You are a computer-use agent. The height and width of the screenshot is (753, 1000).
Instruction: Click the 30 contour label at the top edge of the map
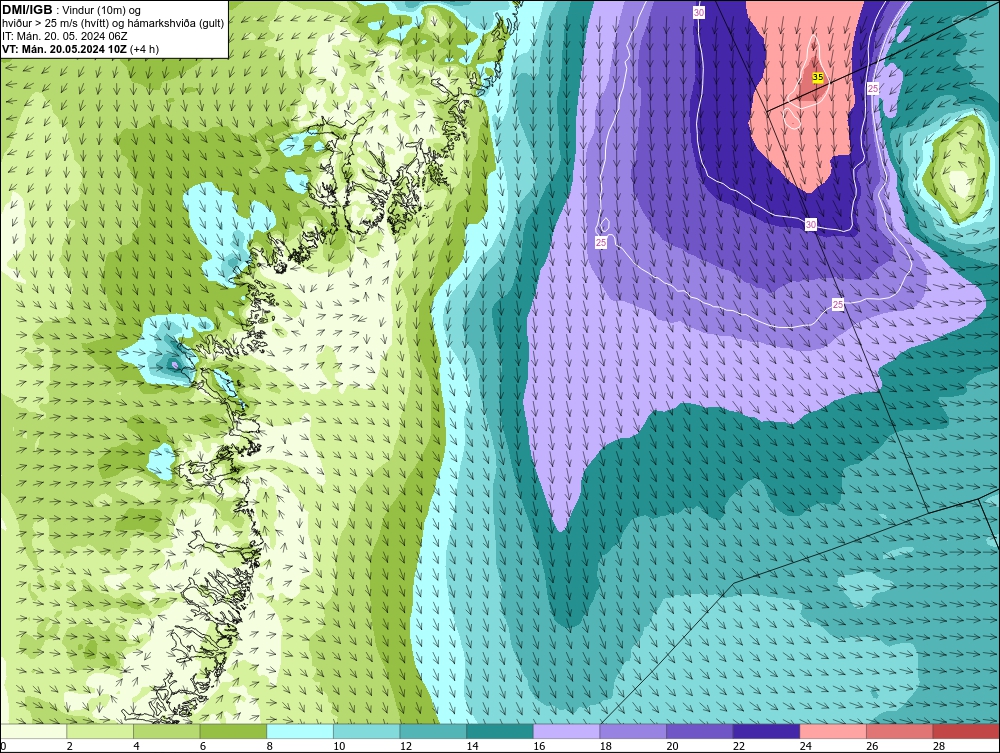(699, 12)
